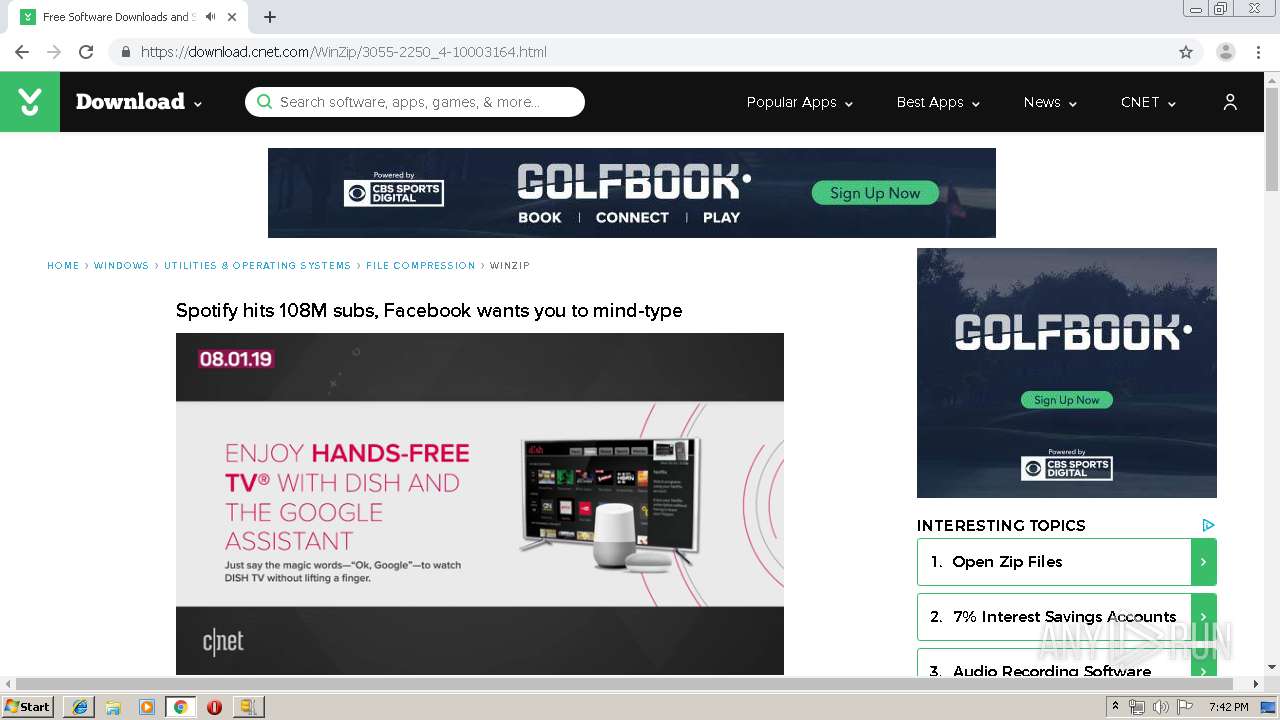Click the WINDOWS breadcrumb link
The height and width of the screenshot is (720, 1280).
point(121,266)
